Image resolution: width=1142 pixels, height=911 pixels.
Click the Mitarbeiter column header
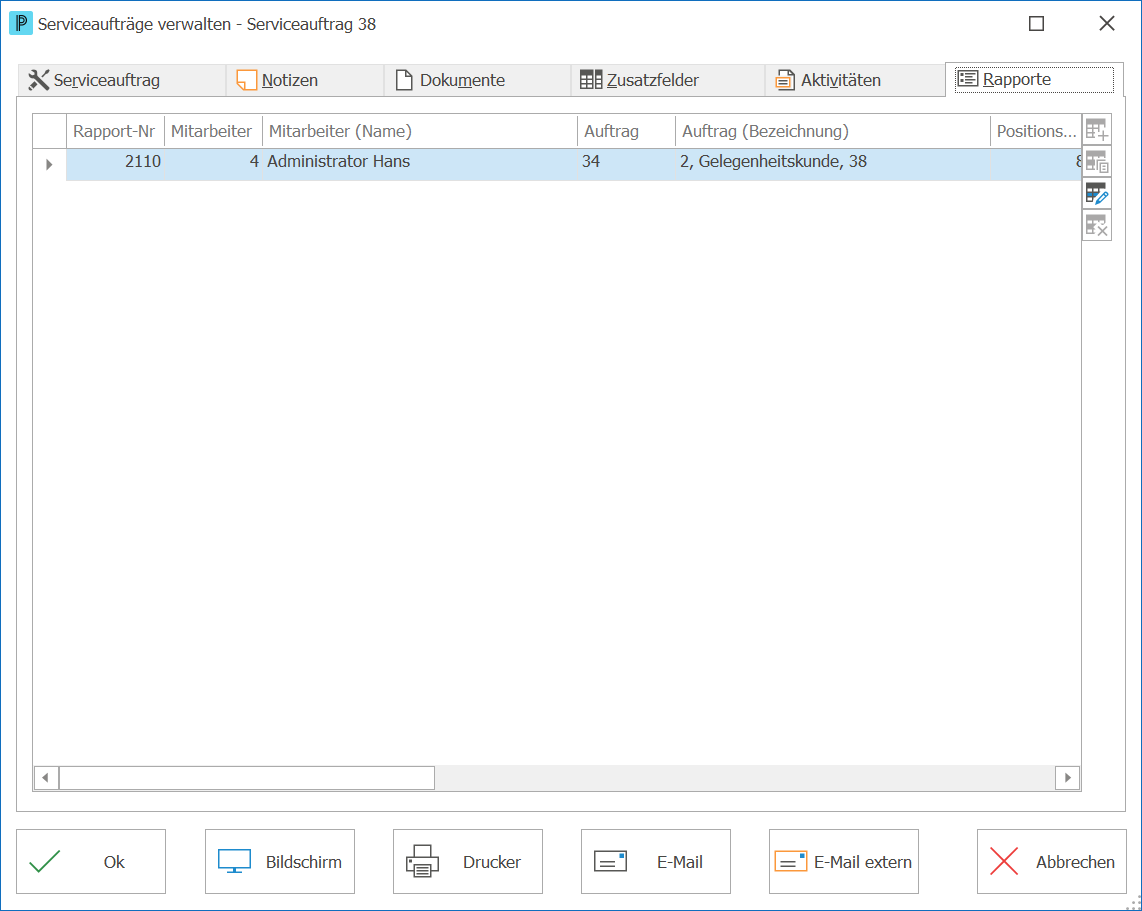(213, 131)
